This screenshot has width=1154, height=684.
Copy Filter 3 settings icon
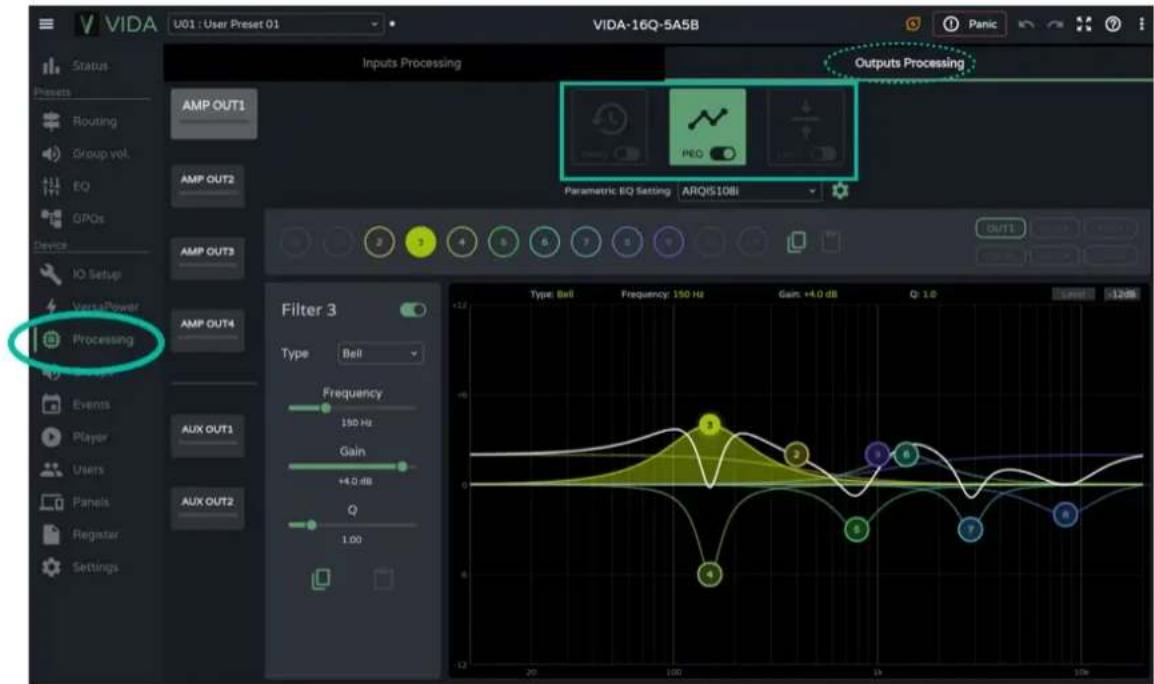321,579
